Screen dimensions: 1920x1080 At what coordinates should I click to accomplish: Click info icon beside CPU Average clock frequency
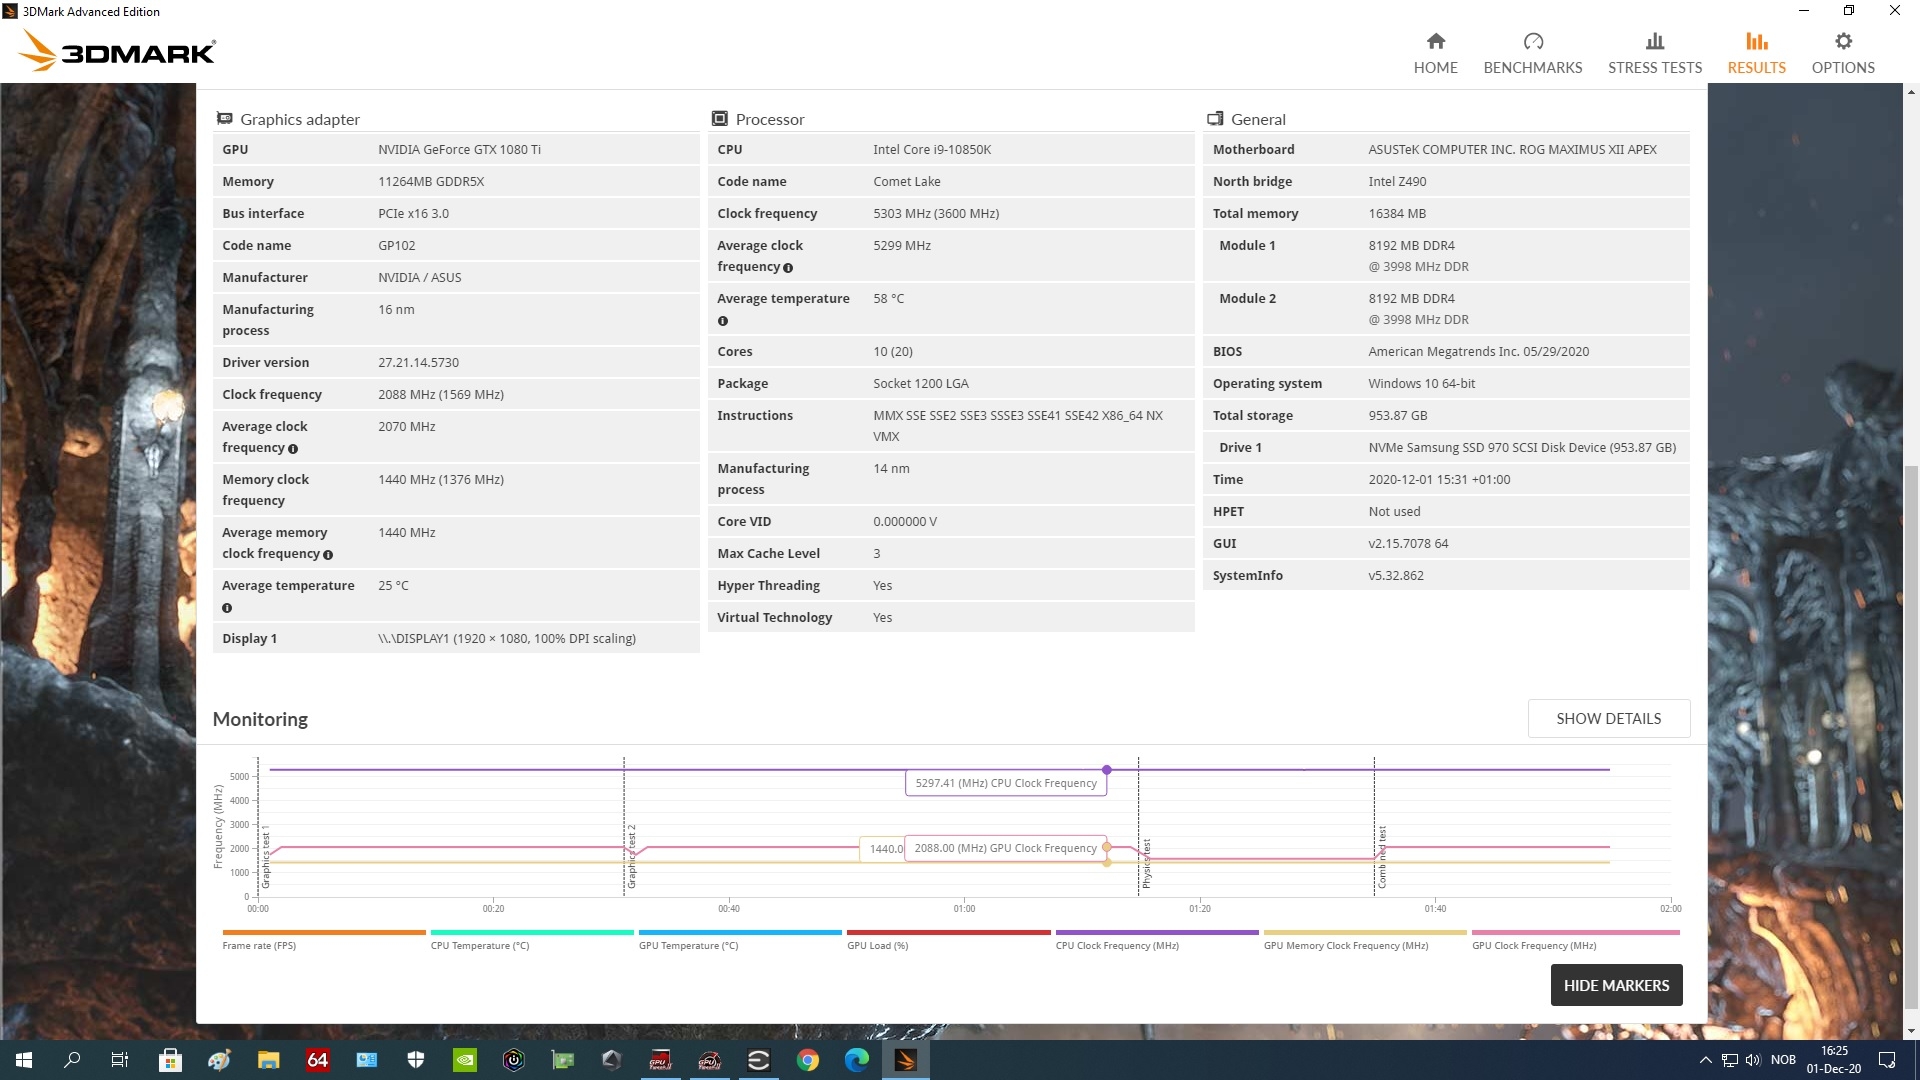[x=788, y=268]
